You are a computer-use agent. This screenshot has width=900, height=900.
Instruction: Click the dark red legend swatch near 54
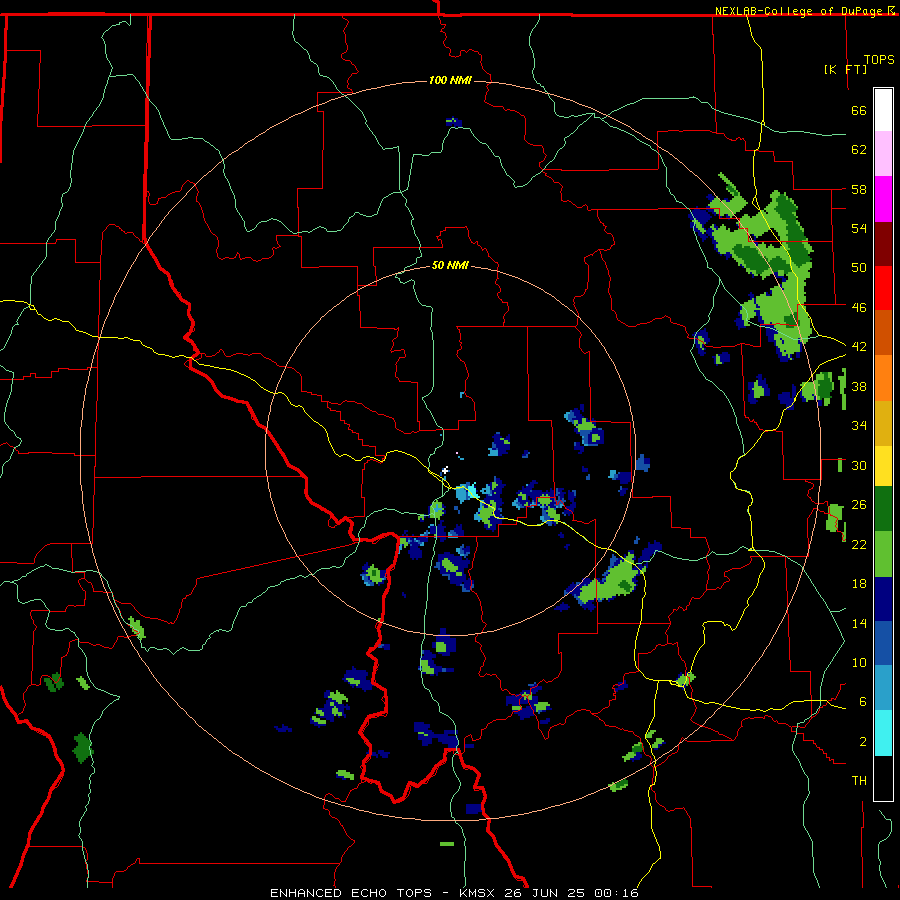pos(883,244)
